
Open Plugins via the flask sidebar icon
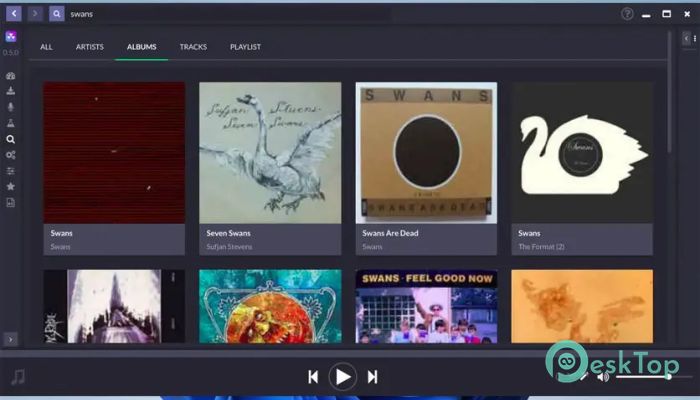pyautogui.click(x=11, y=123)
